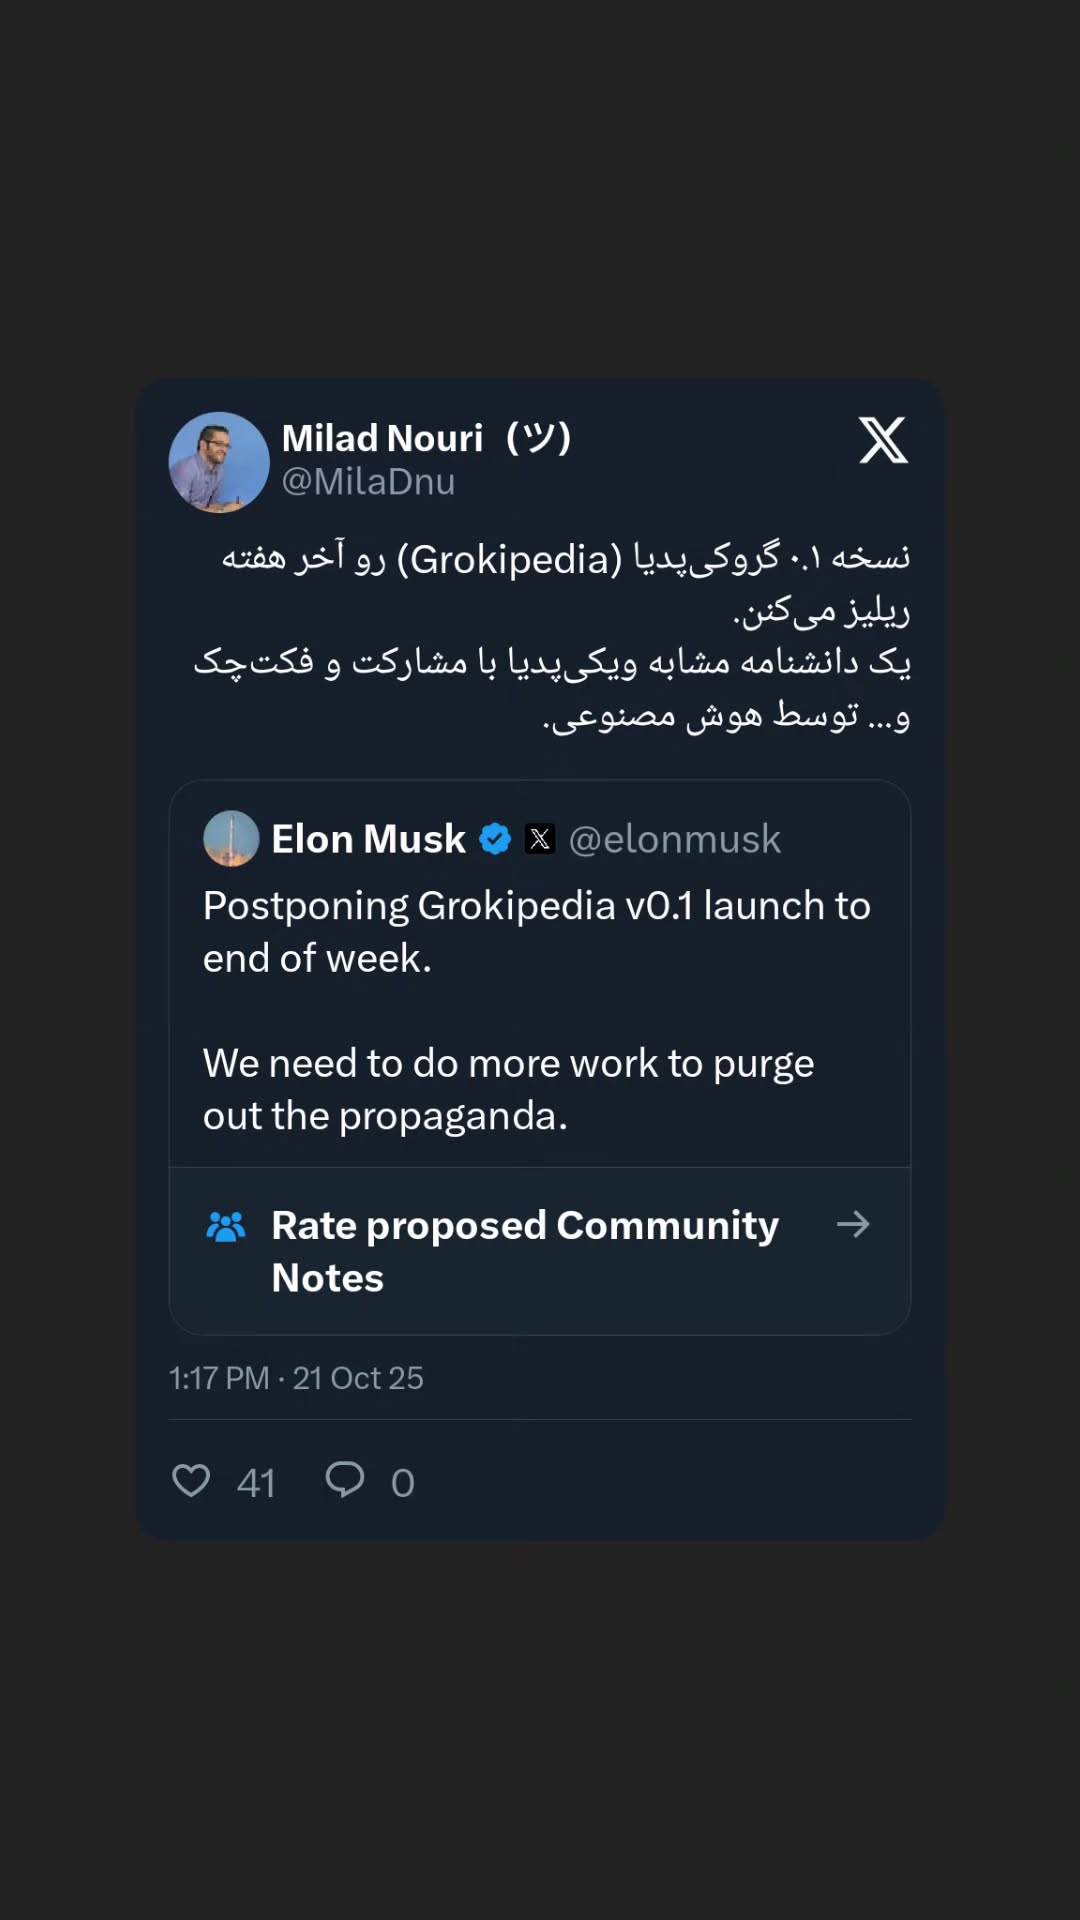Click the @MilaDnu handle

pos(368,482)
